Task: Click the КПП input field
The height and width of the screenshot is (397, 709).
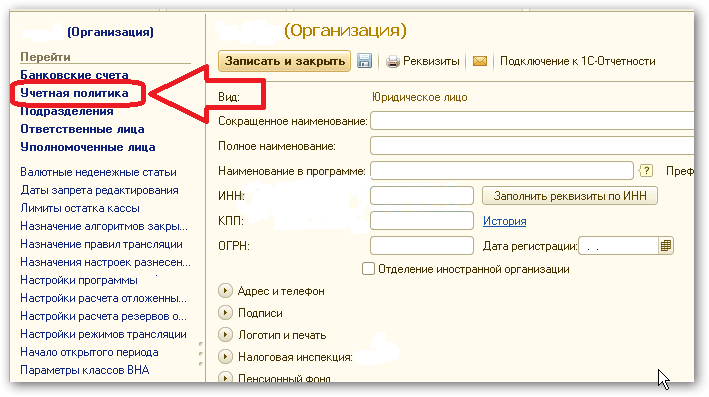Action: [x=421, y=221]
